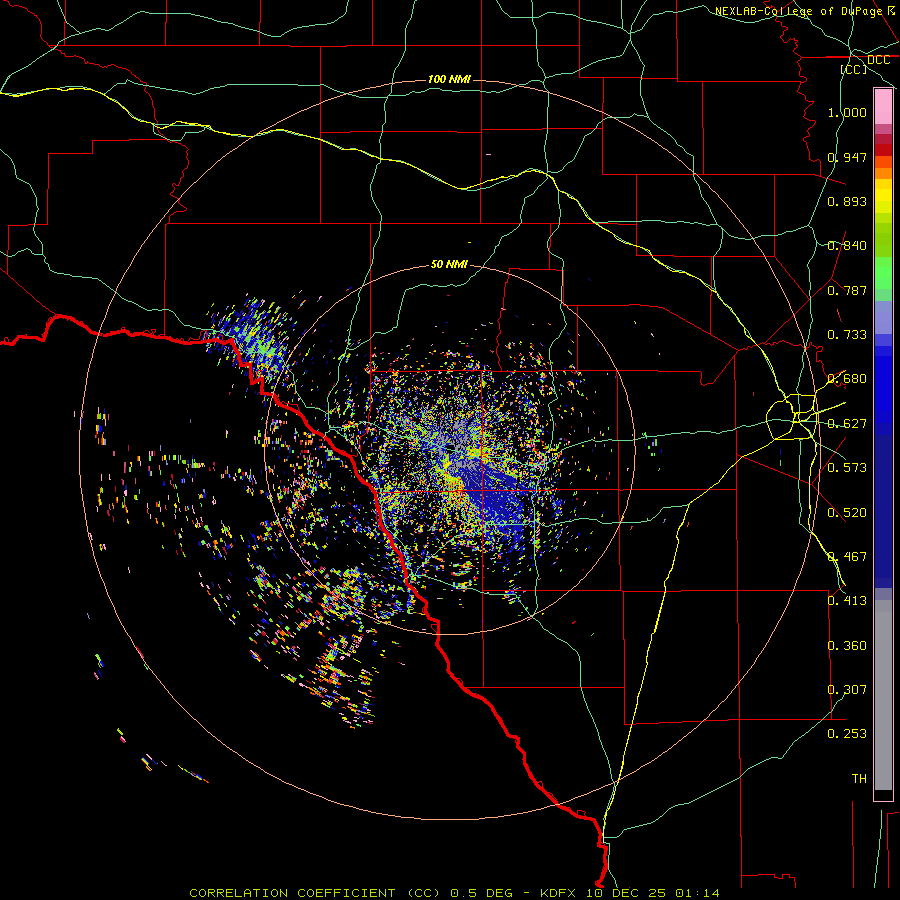Pick the bright green color bar segment
This screenshot has width=900, height=900.
pyautogui.click(x=883, y=273)
